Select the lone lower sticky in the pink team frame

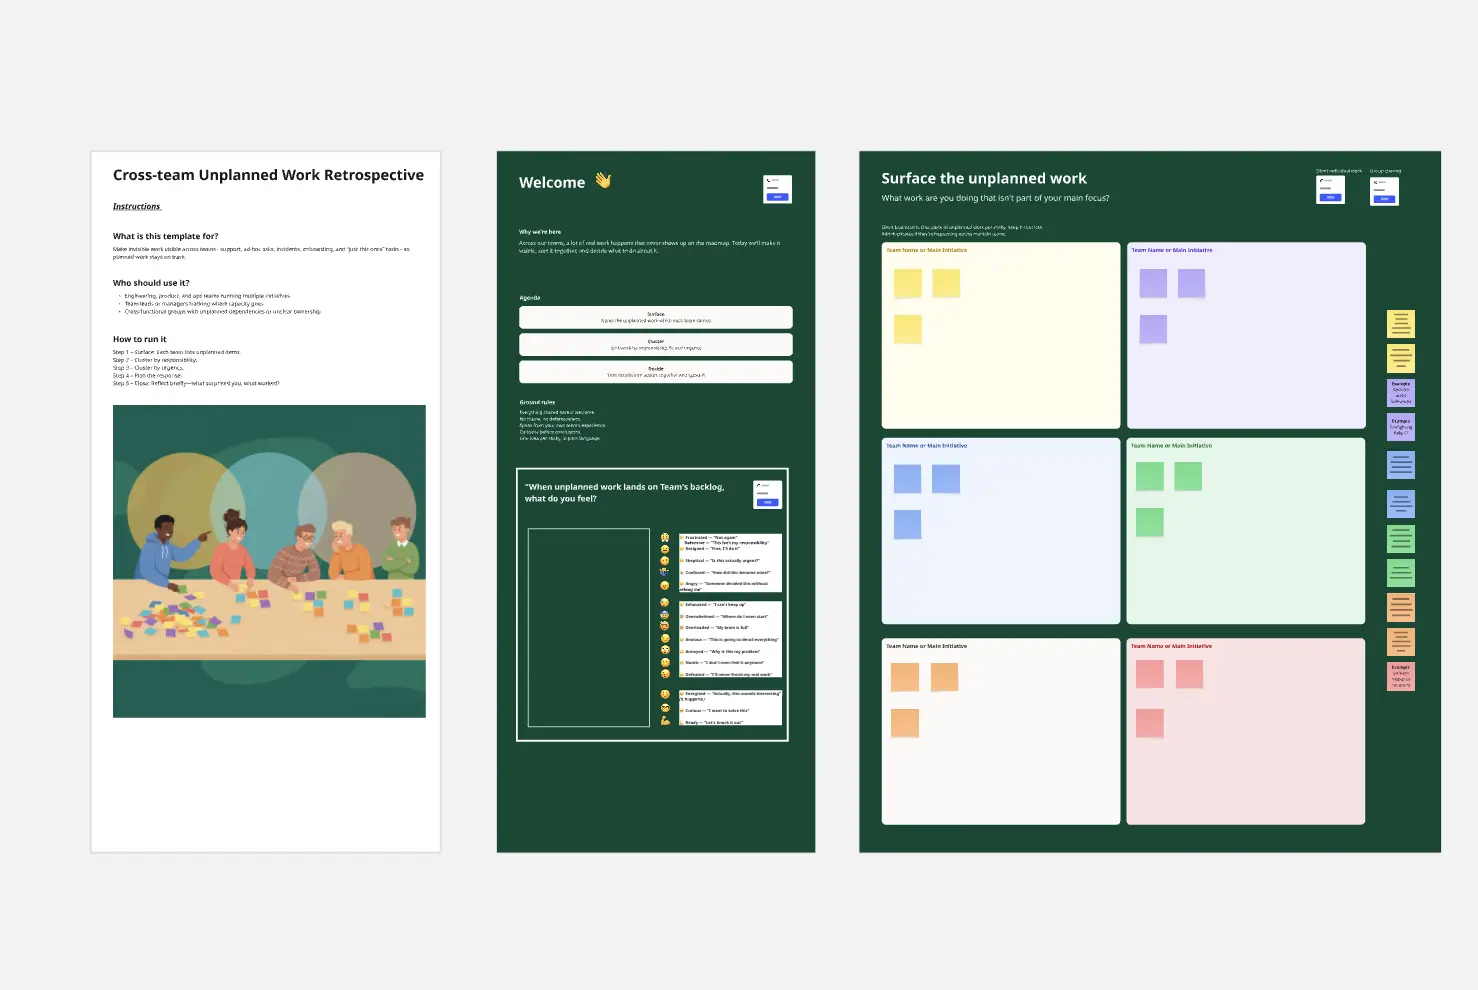[1150, 722]
